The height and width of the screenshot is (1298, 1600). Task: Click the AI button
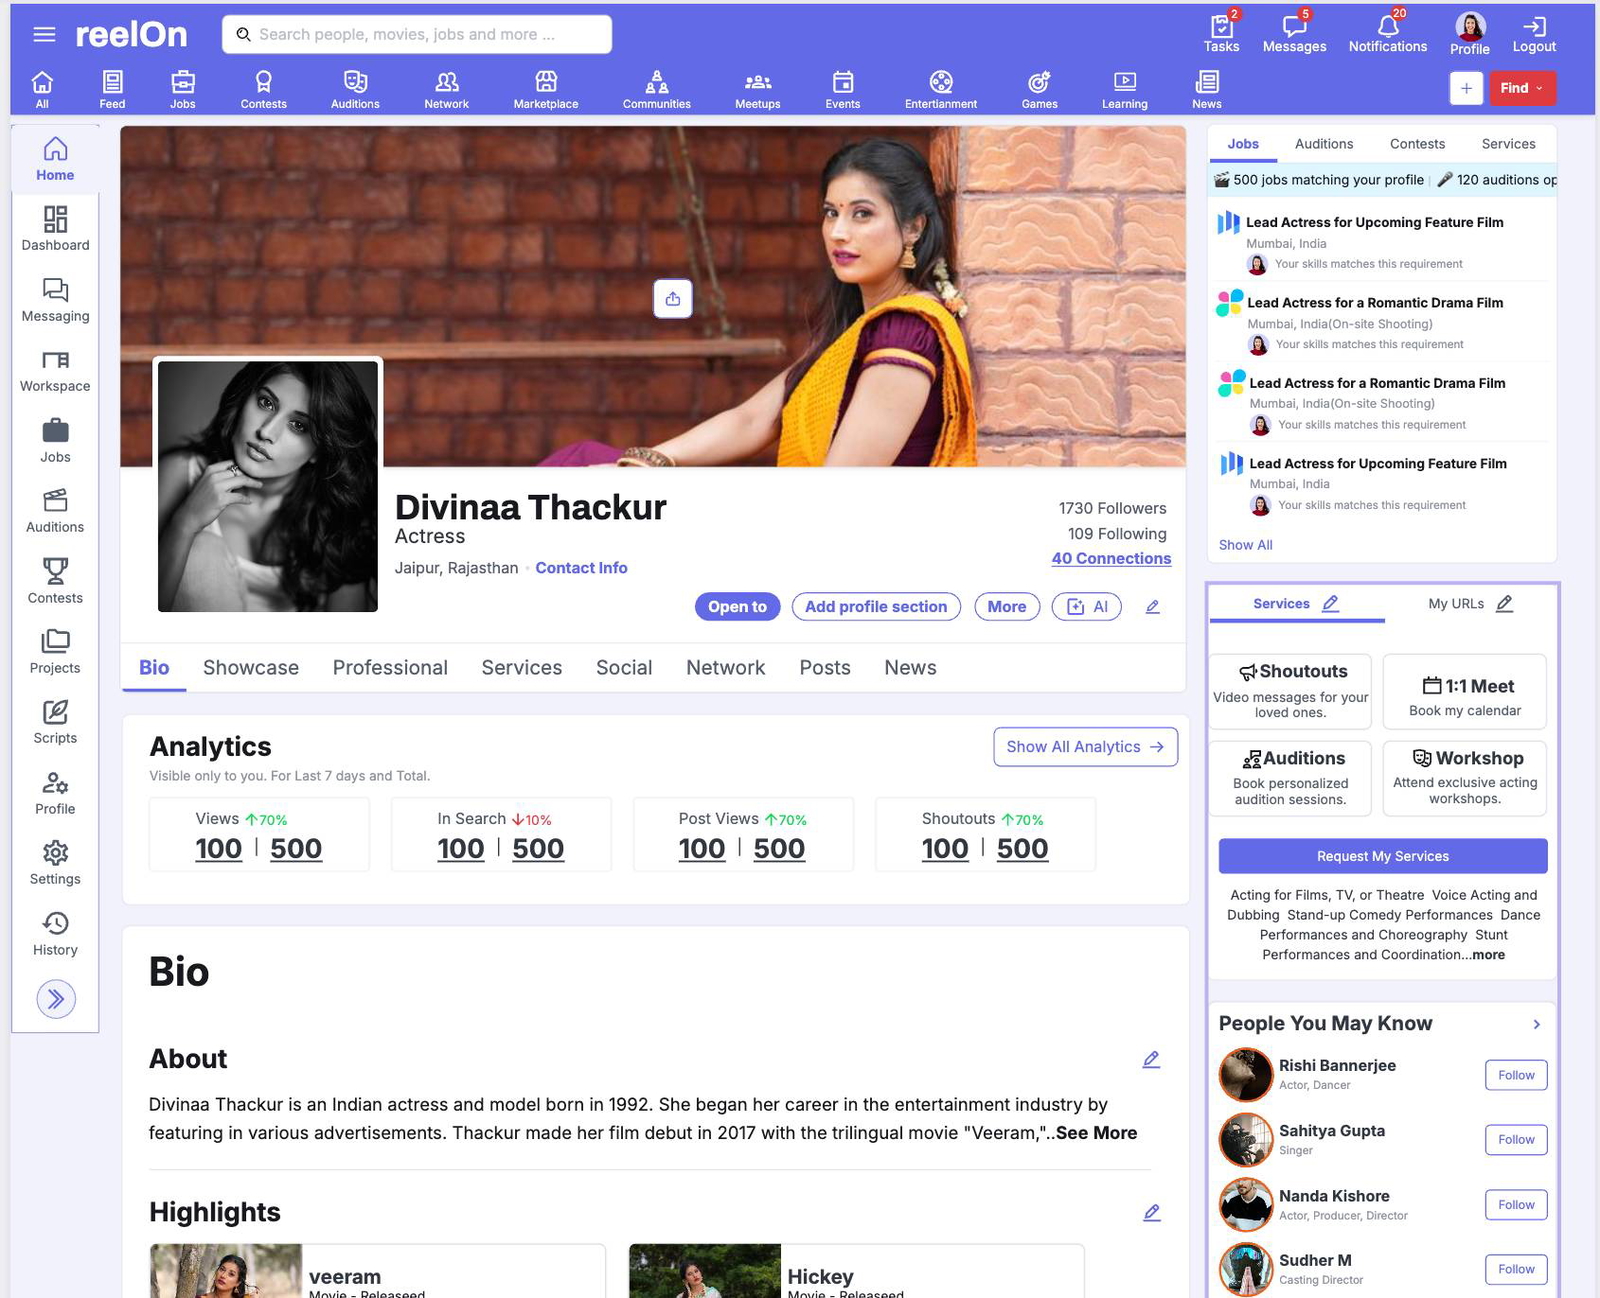(x=1087, y=606)
